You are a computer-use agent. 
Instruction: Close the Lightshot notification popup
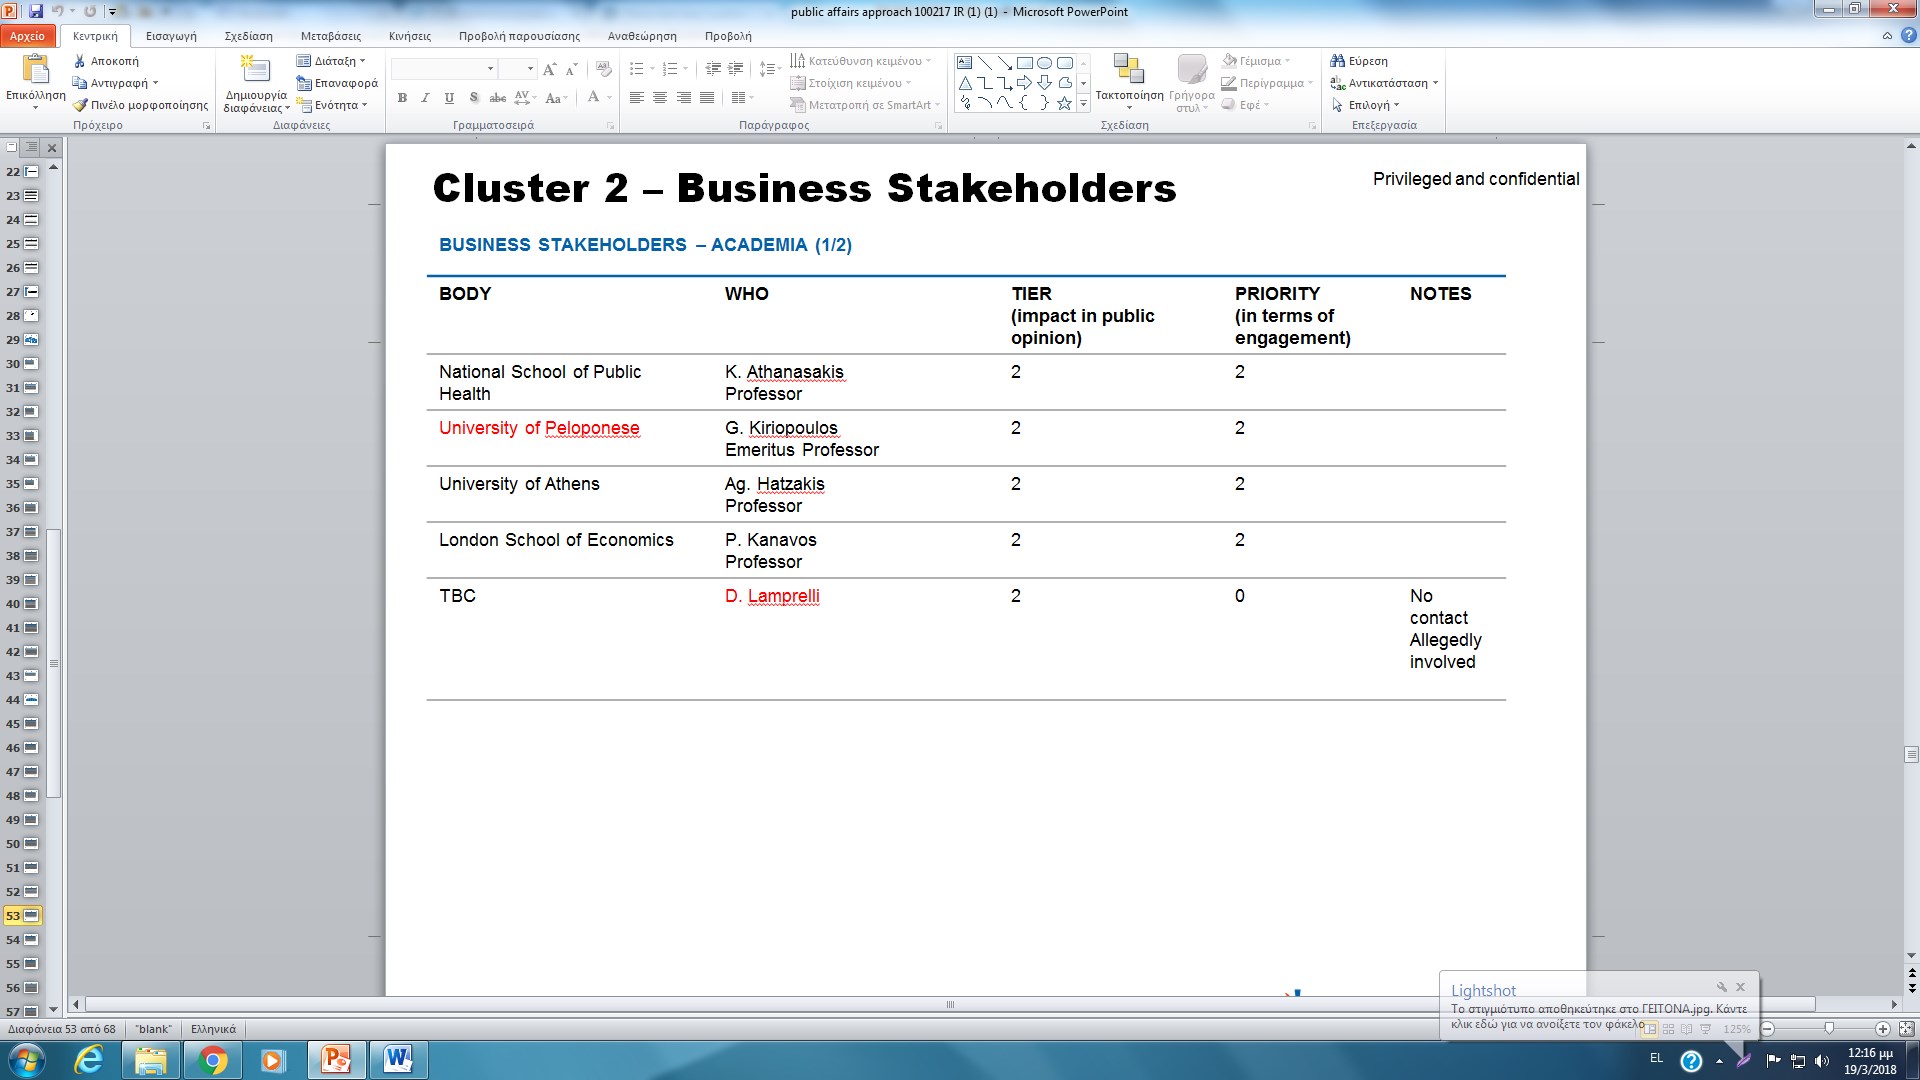point(1740,987)
